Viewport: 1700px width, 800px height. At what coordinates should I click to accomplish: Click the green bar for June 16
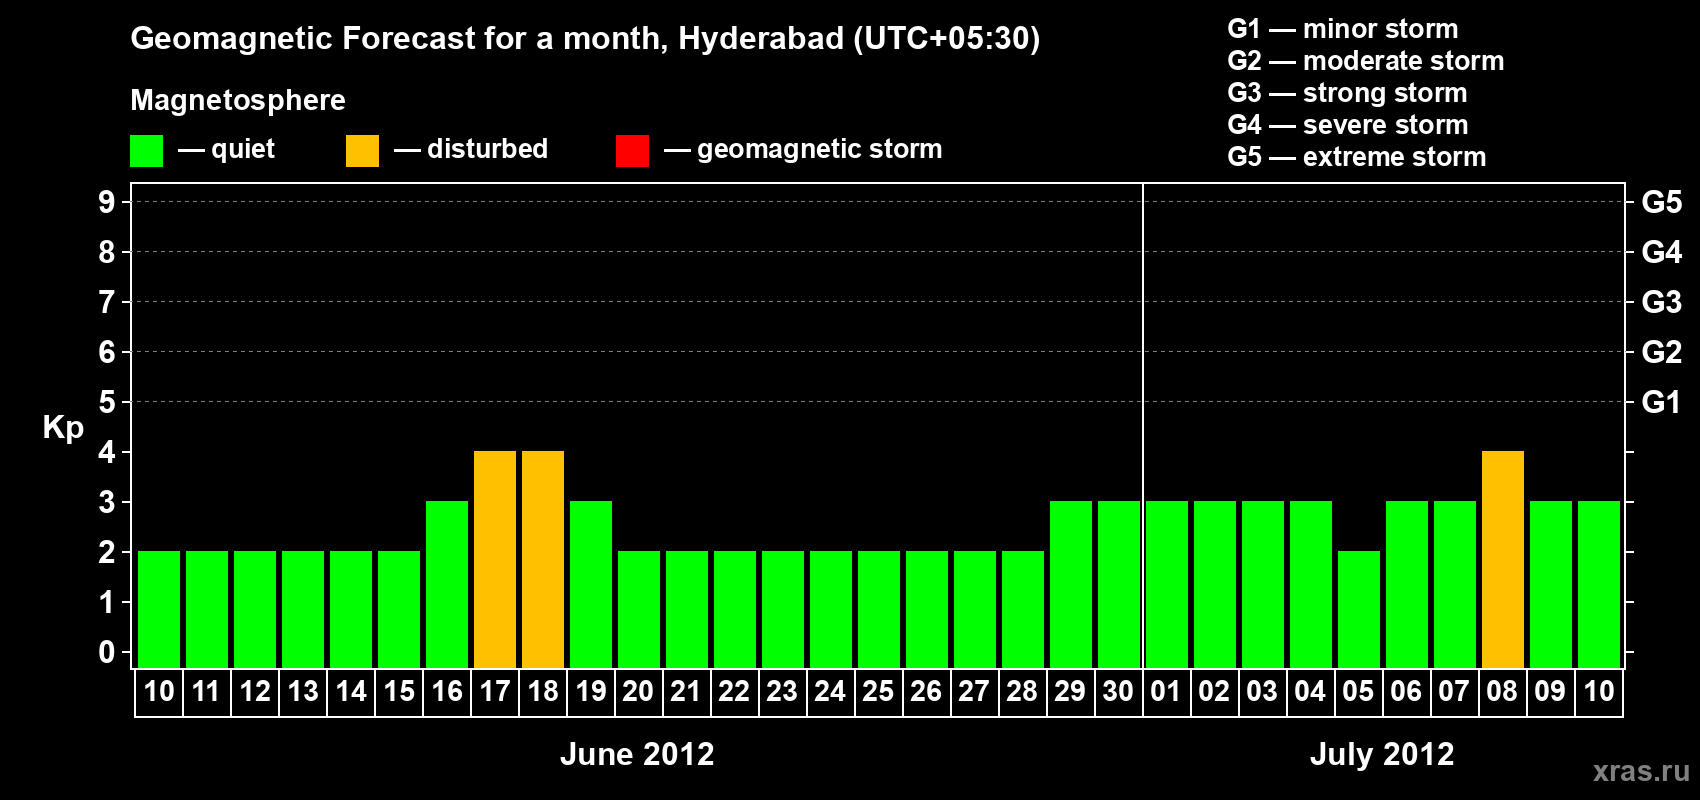(447, 584)
